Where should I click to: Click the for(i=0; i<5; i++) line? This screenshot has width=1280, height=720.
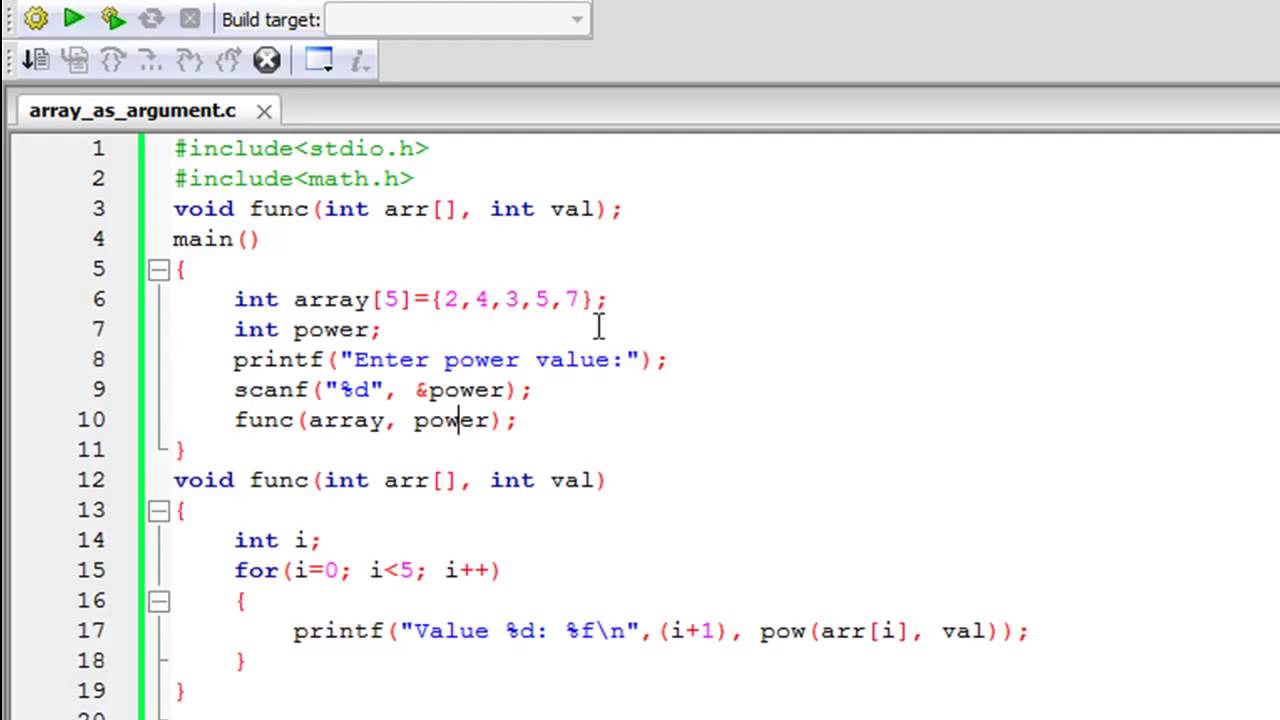(x=367, y=570)
